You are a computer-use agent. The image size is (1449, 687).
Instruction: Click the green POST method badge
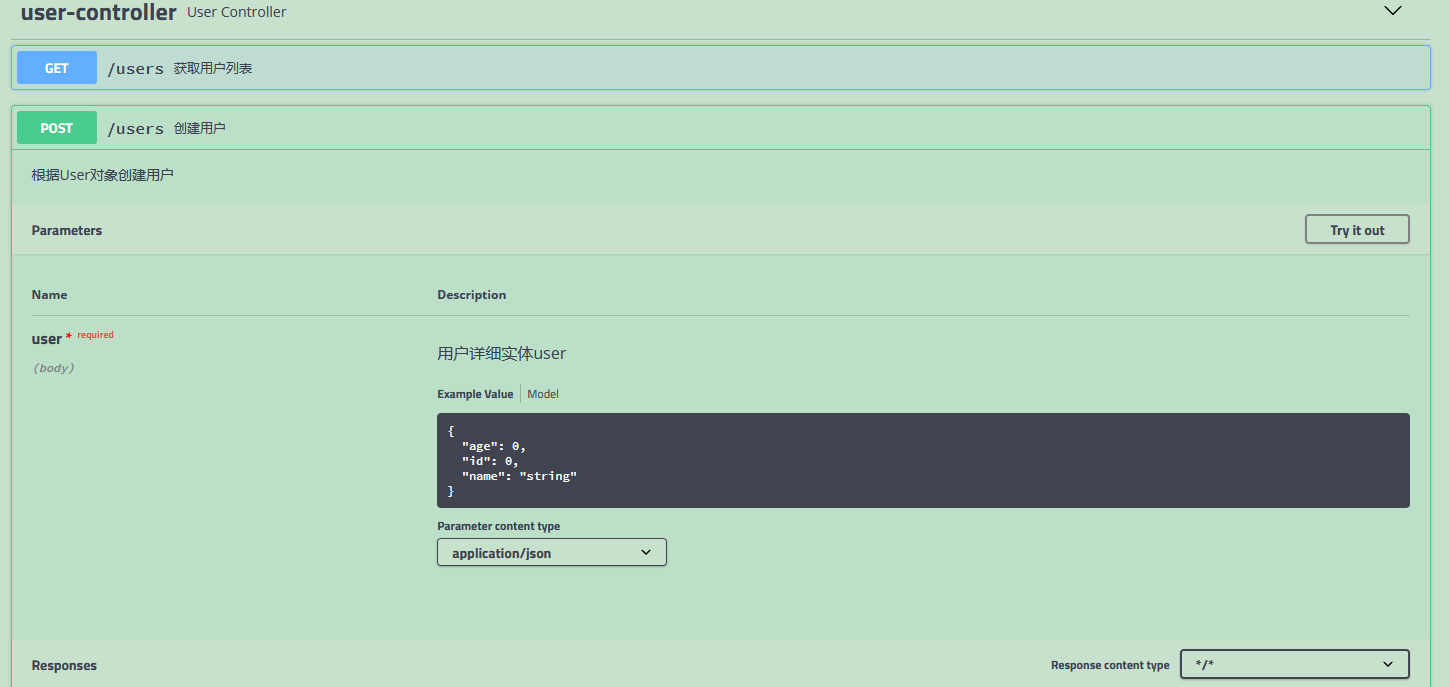click(x=57, y=128)
